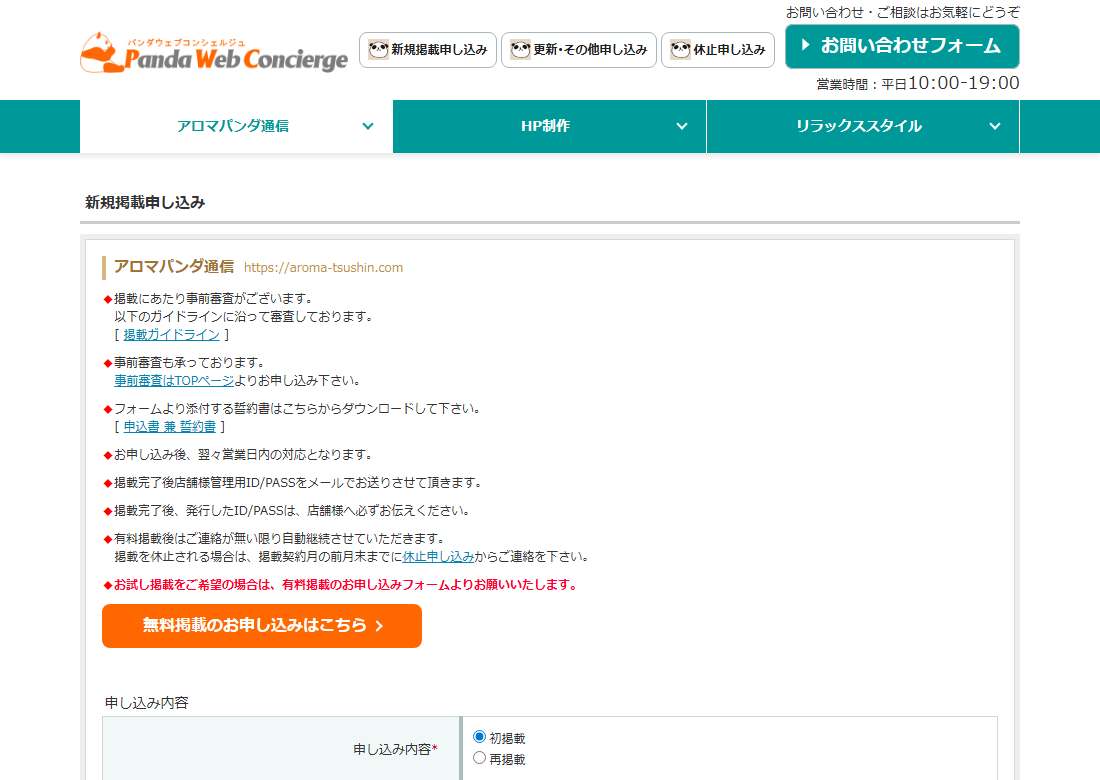Click the お申し込み後、翌々営業日内の対応 line
The image size is (1100, 780).
[239, 455]
